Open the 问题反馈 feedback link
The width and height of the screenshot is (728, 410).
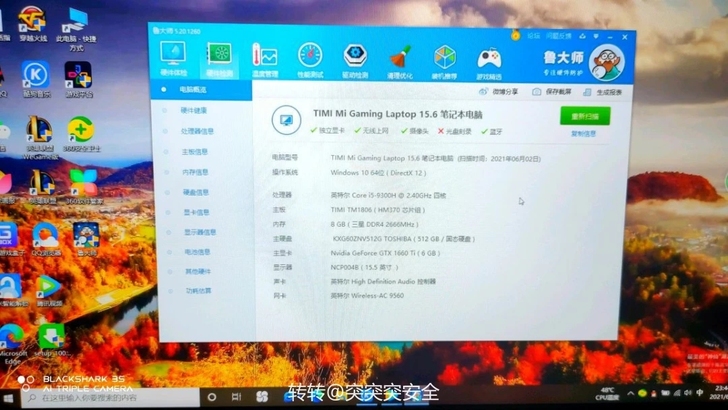coord(559,36)
